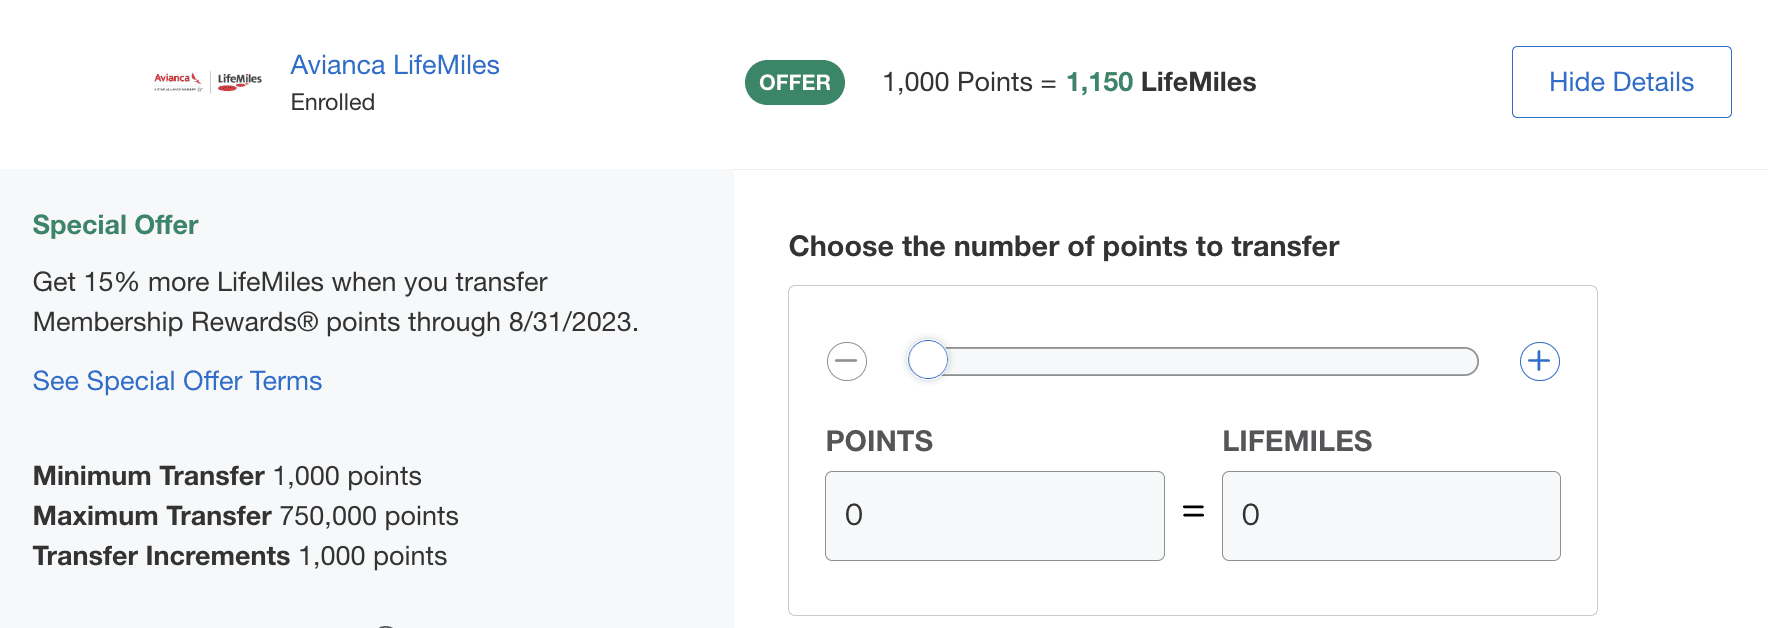Select the choose points to transfer heading
This screenshot has height=628, width=1768.
1063,246
